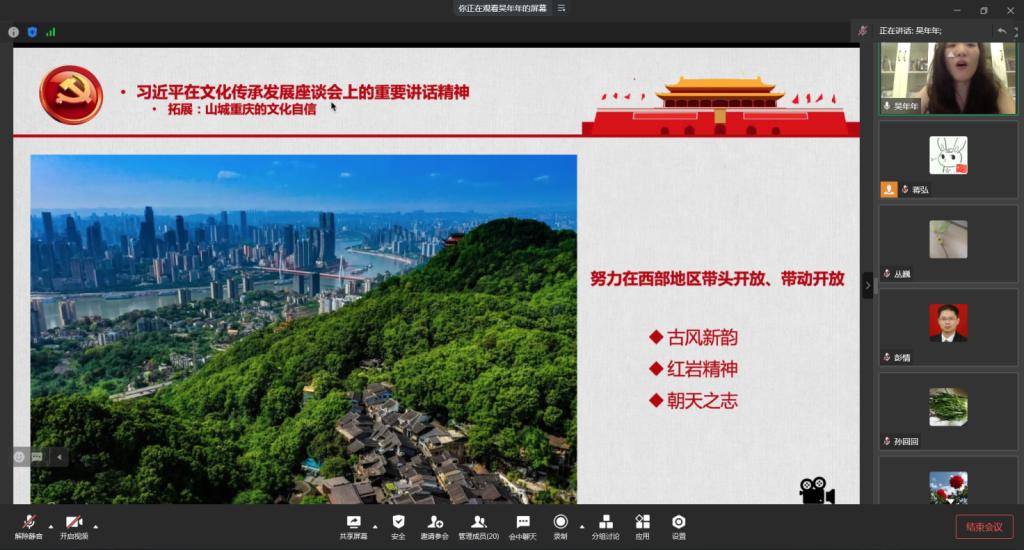Collapse the participant video sidebar
The height and width of the screenshot is (550, 1024).
[x=867, y=285]
